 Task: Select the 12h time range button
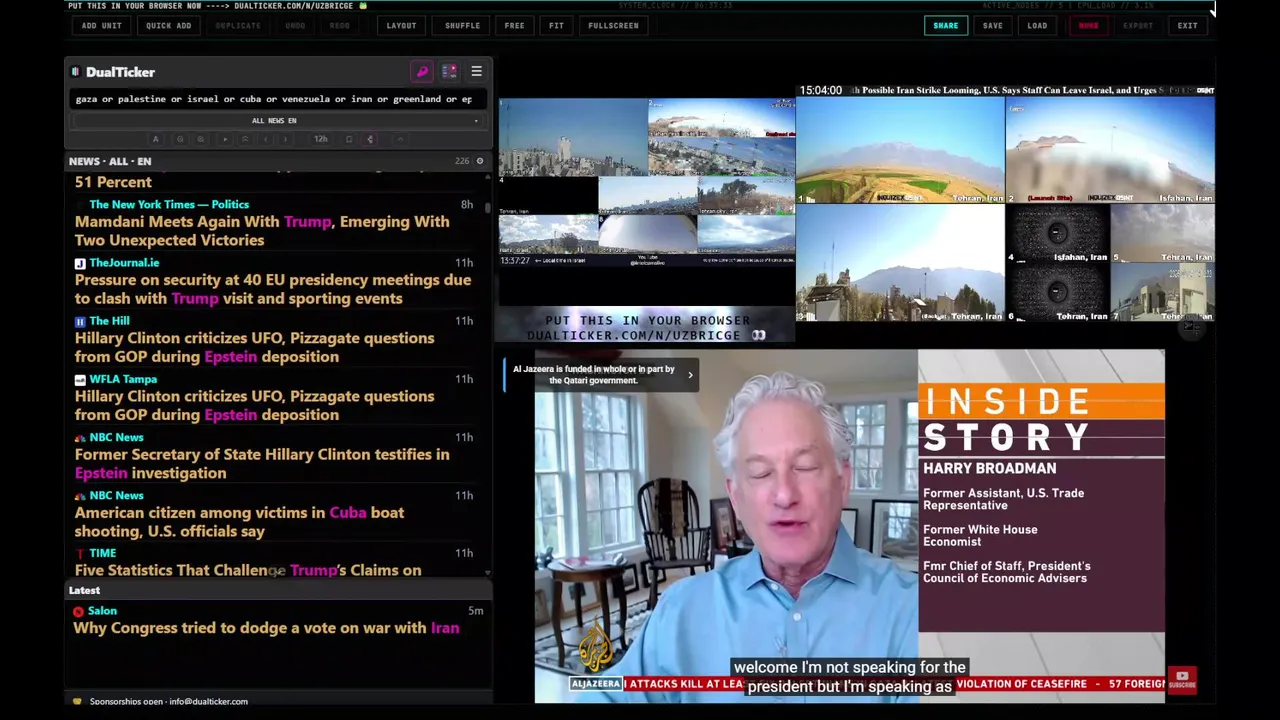pos(321,139)
